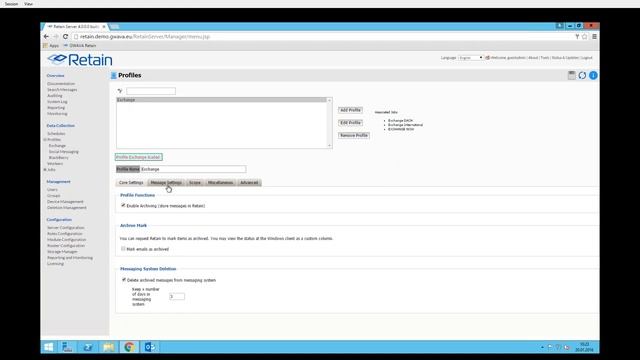Open Outlook from the taskbar

point(149,347)
